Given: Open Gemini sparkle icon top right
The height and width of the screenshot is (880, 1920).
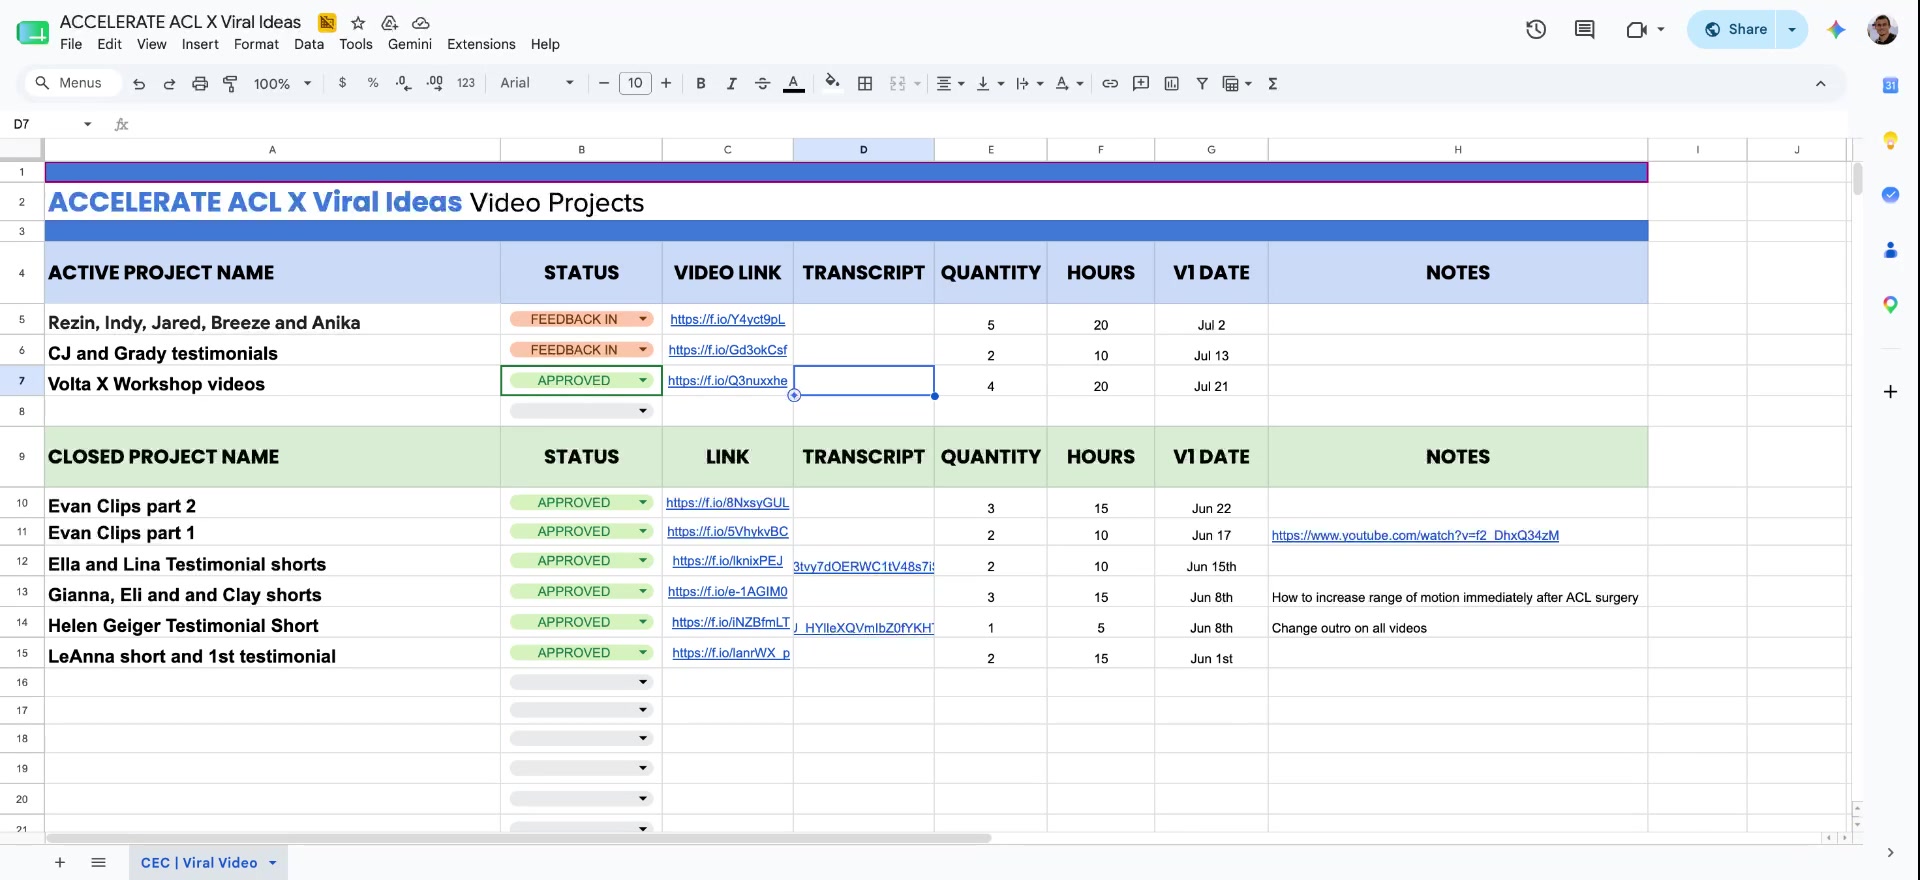Looking at the screenshot, I should [x=1836, y=29].
